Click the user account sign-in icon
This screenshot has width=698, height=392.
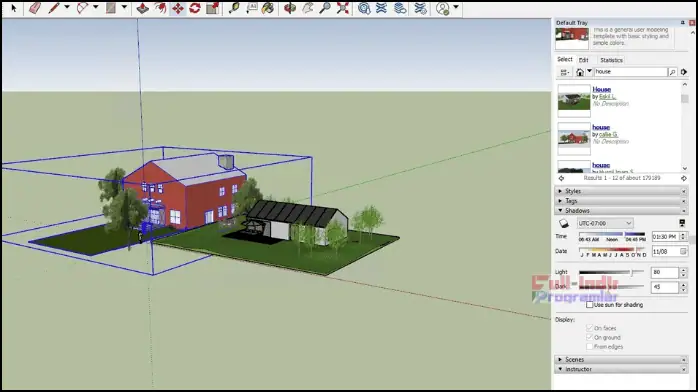pyautogui.click(x=442, y=8)
